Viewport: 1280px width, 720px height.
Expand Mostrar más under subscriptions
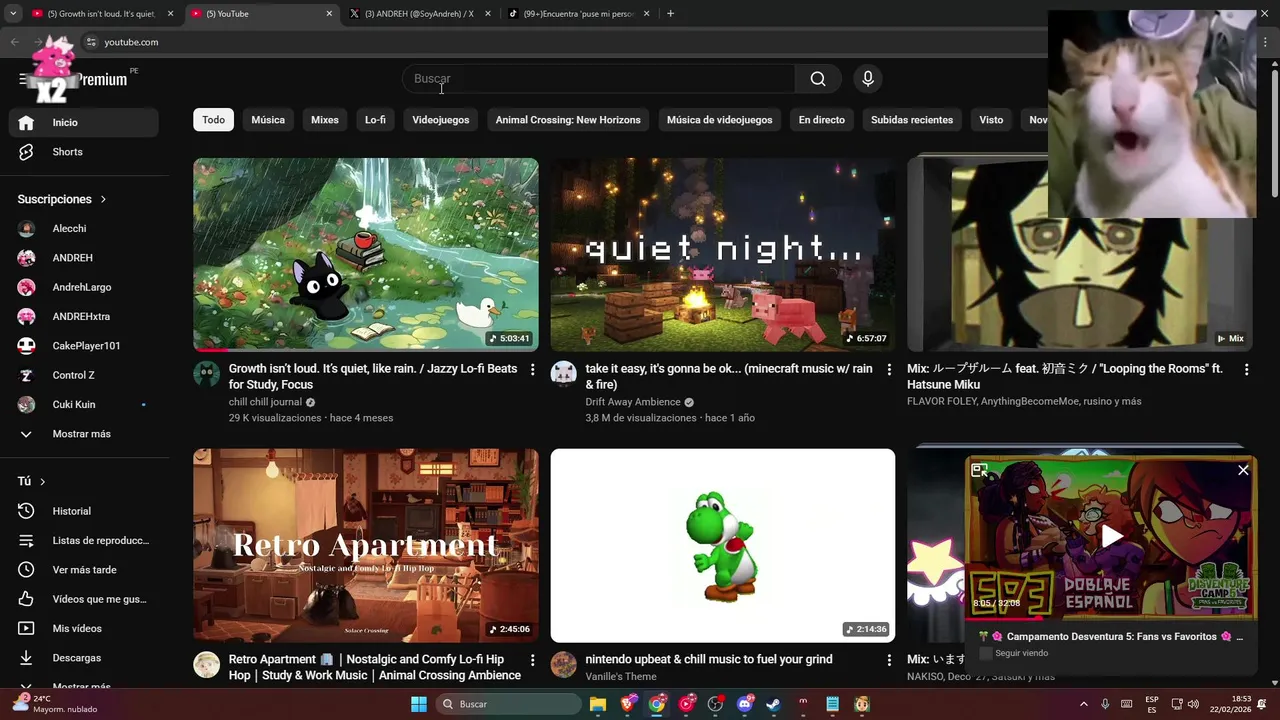(x=84, y=434)
